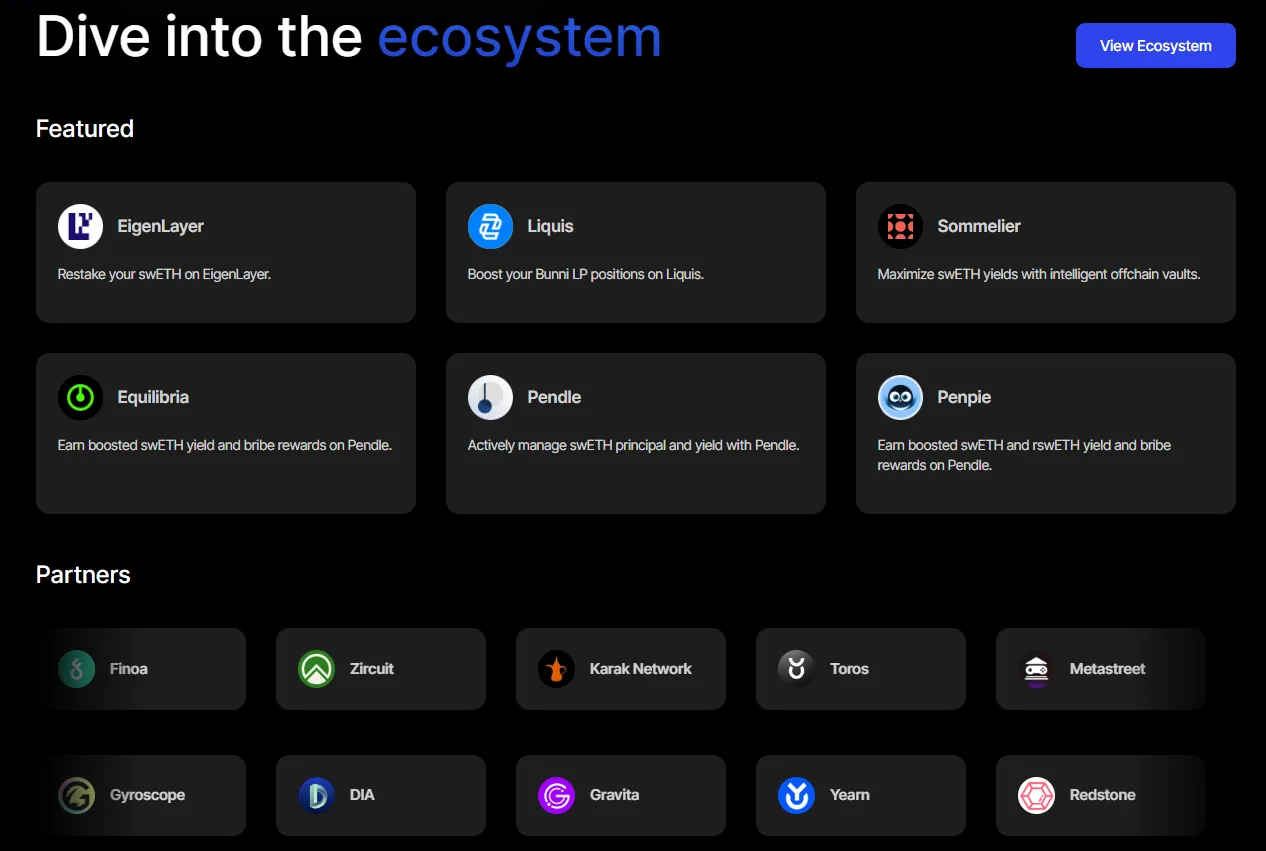1266x851 pixels.
Task: Select the Finoa partner card
Action: 140,669
